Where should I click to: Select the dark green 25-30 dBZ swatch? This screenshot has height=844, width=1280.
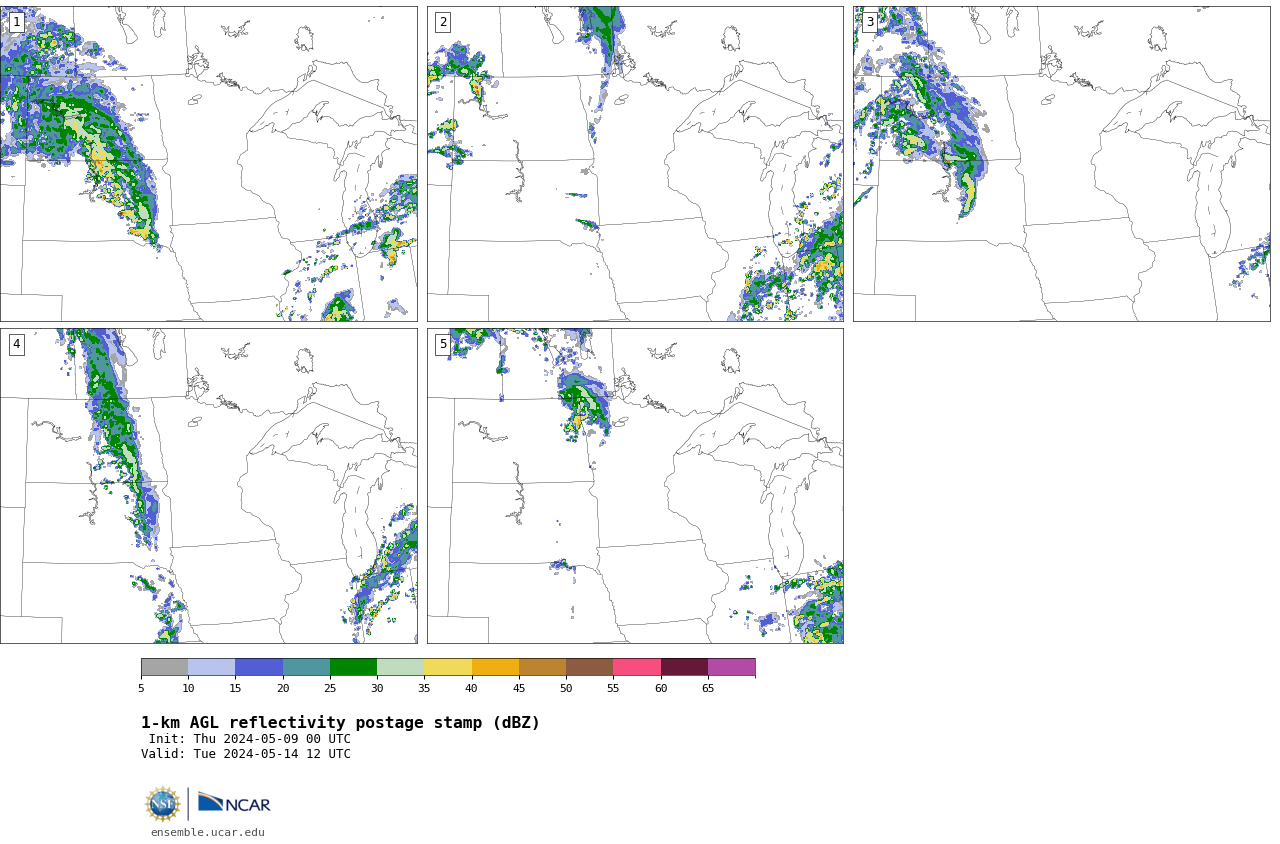353,667
